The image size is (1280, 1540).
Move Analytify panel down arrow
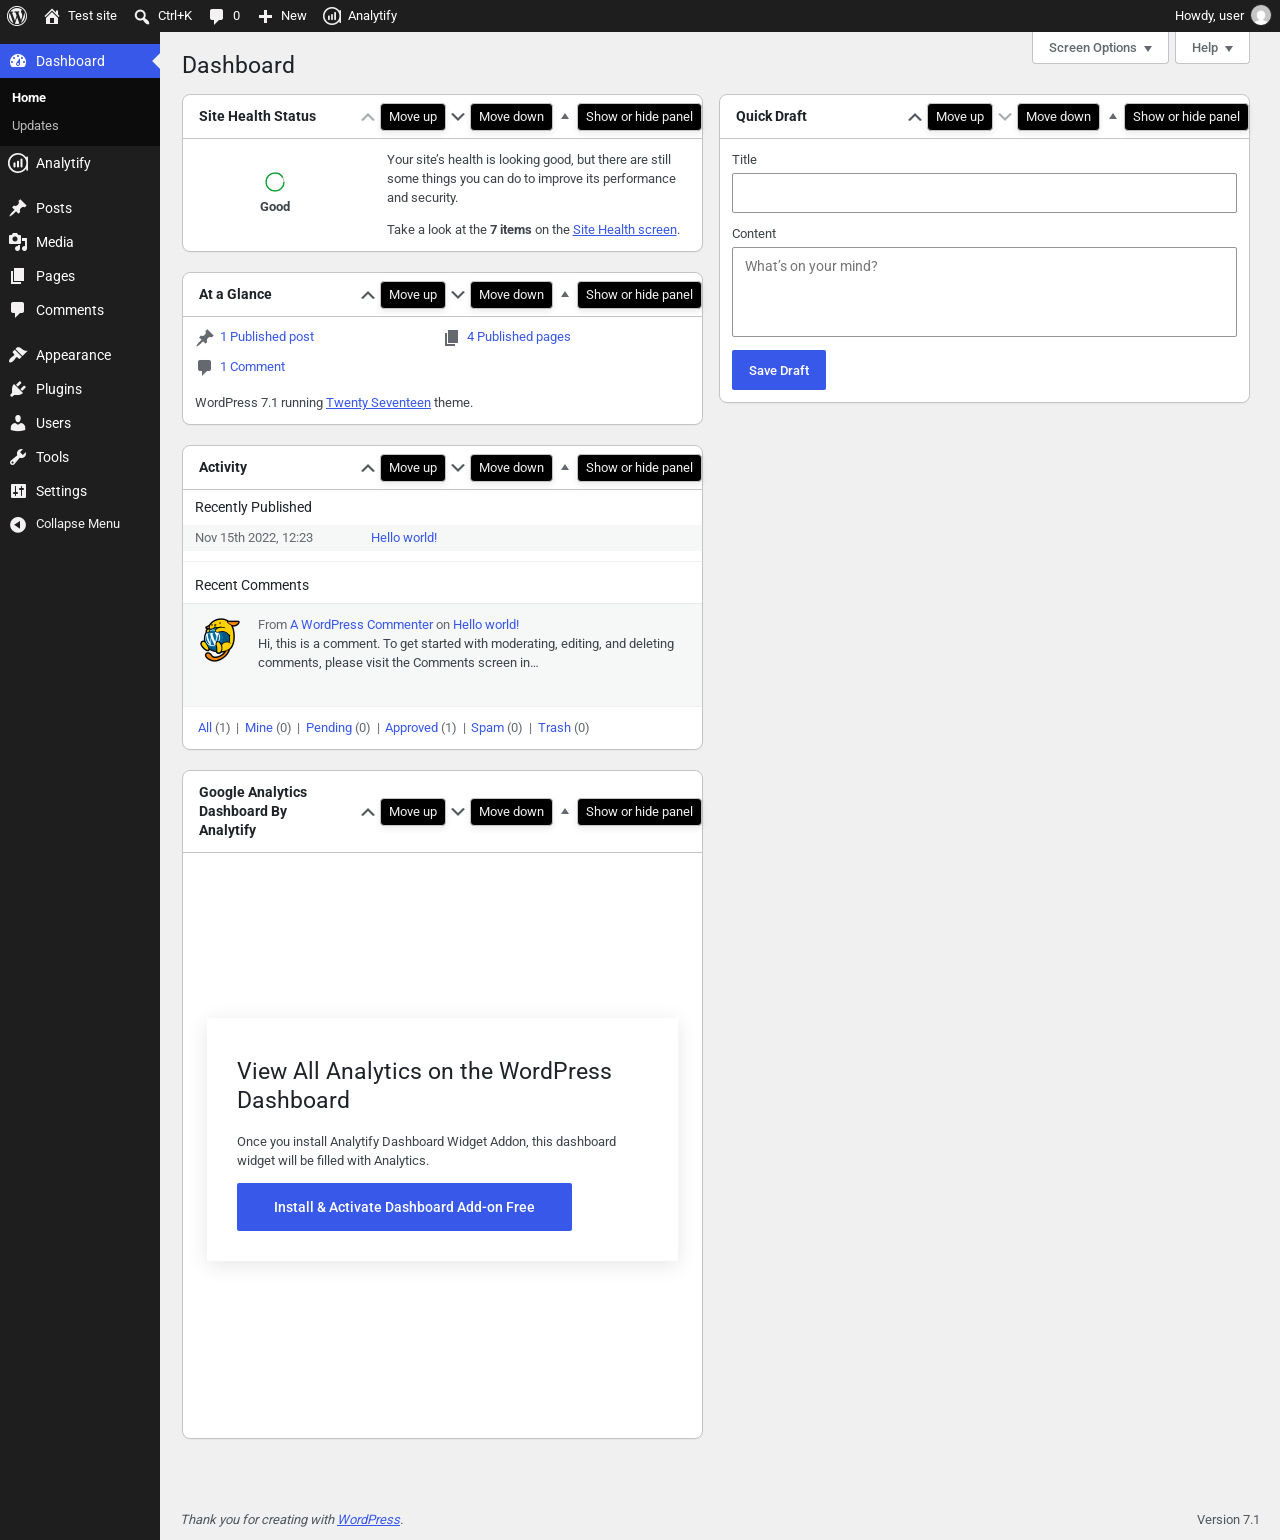pos(458,812)
